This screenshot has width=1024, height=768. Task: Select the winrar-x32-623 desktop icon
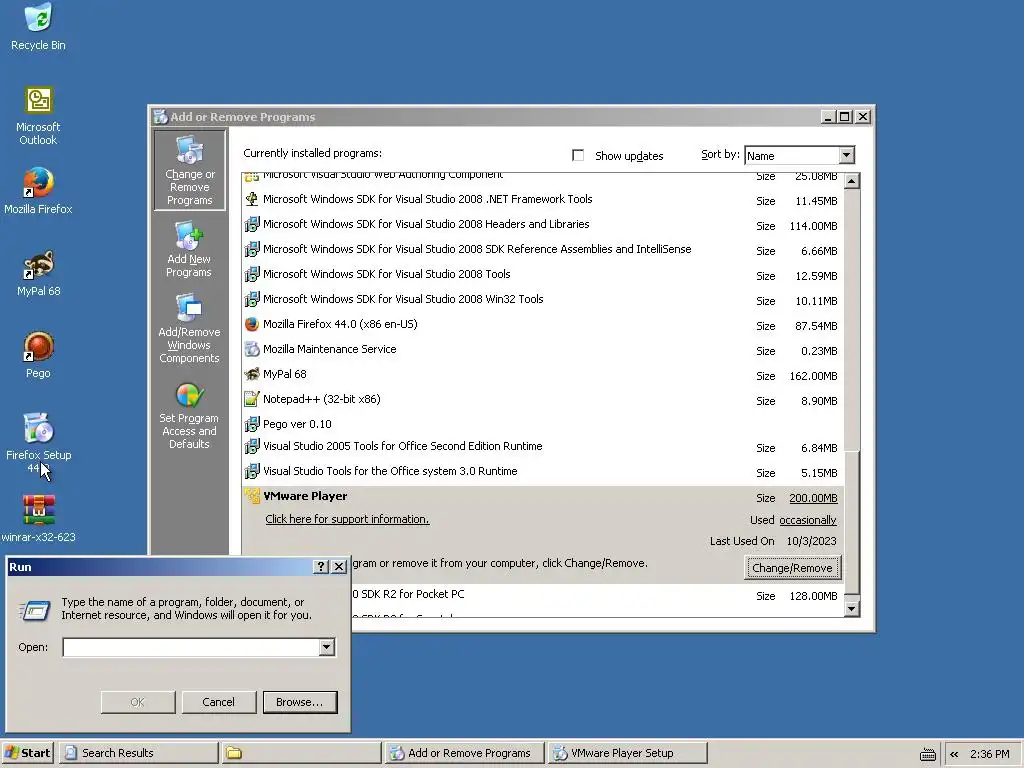38,519
